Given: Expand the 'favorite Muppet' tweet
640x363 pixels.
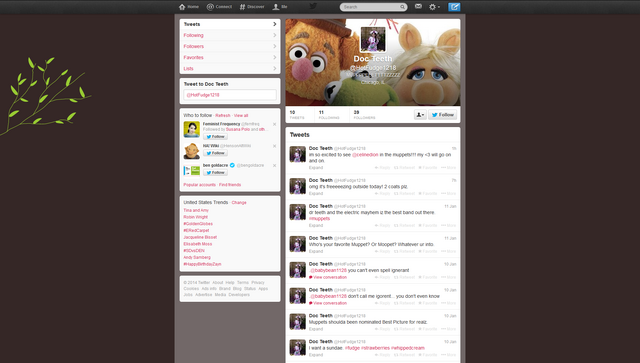Looking at the screenshot, I should [x=316, y=251].
